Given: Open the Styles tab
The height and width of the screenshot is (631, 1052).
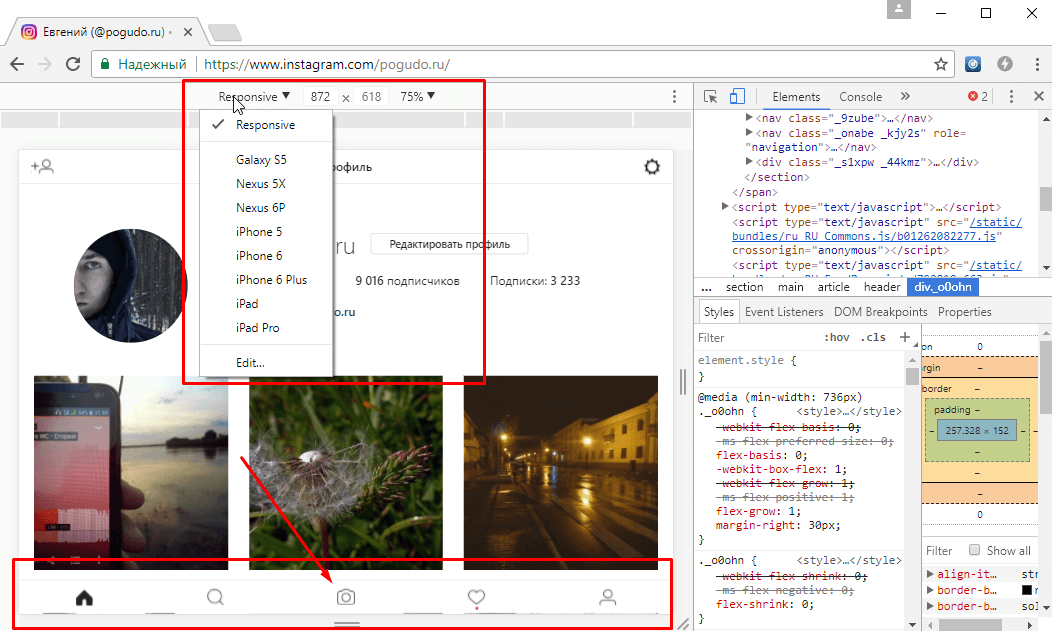Looking at the screenshot, I should click(x=719, y=312).
